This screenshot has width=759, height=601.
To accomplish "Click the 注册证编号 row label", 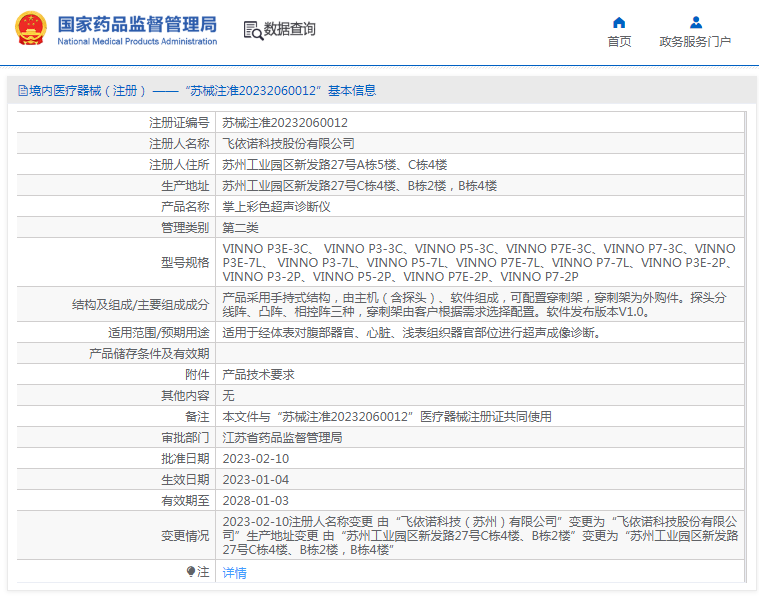I will pyautogui.click(x=179, y=123).
